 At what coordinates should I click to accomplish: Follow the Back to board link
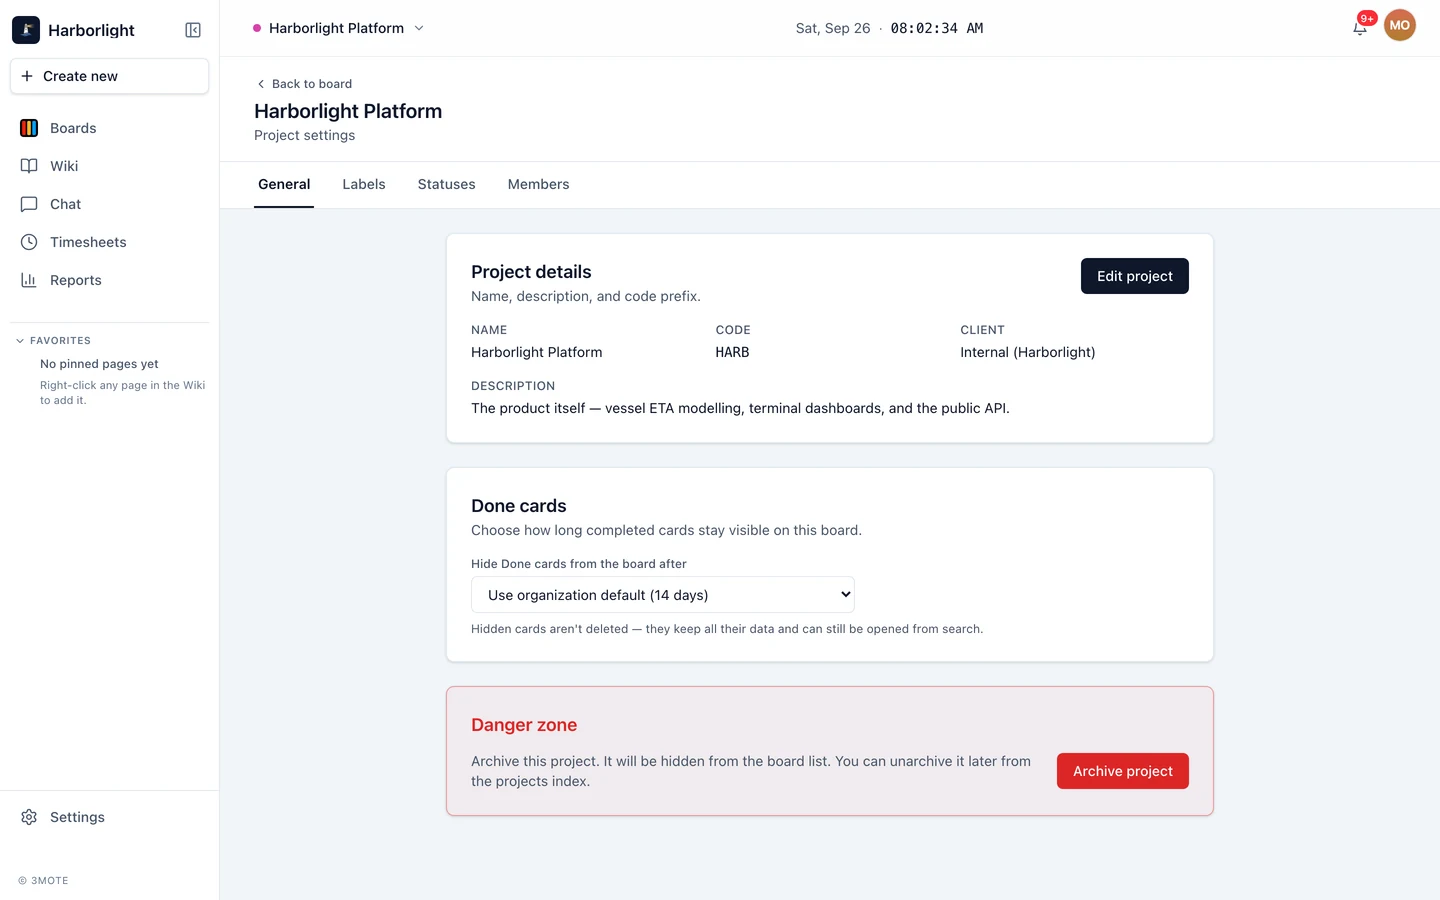[304, 84]
